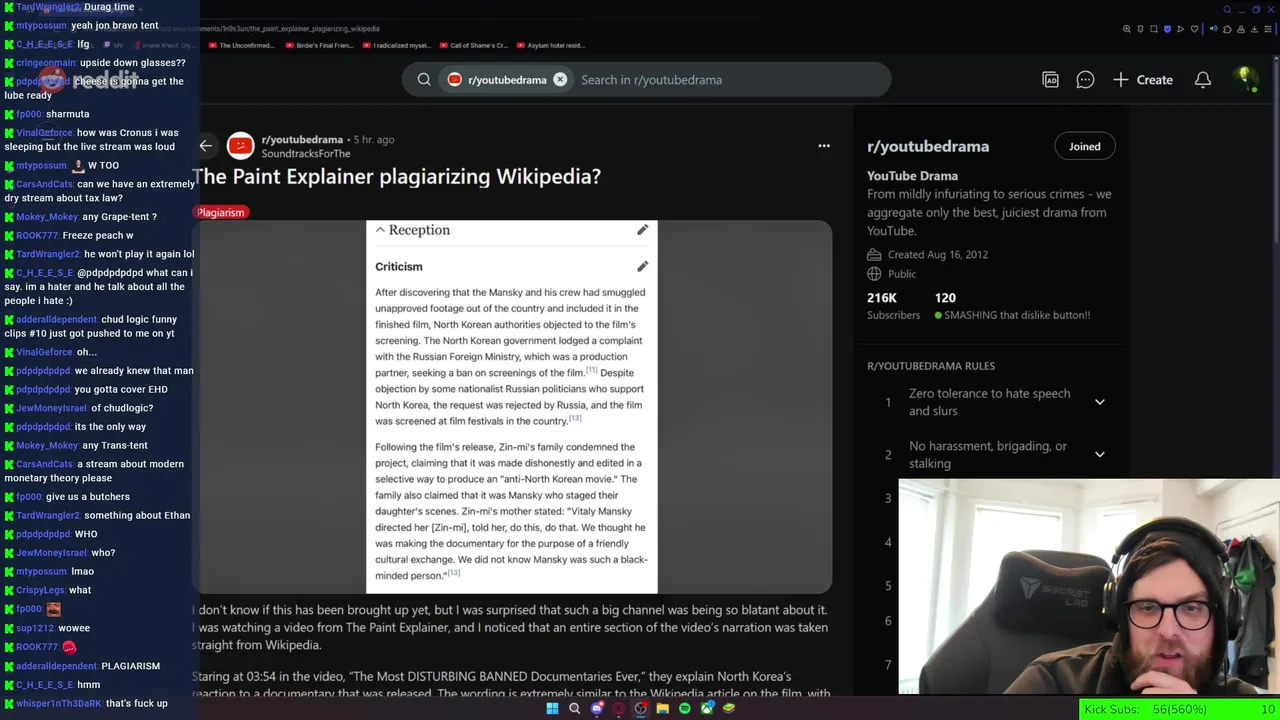Open OBS Studio from the taskbar
This screenshot has width=1280, height=720.
pos(641,709)
